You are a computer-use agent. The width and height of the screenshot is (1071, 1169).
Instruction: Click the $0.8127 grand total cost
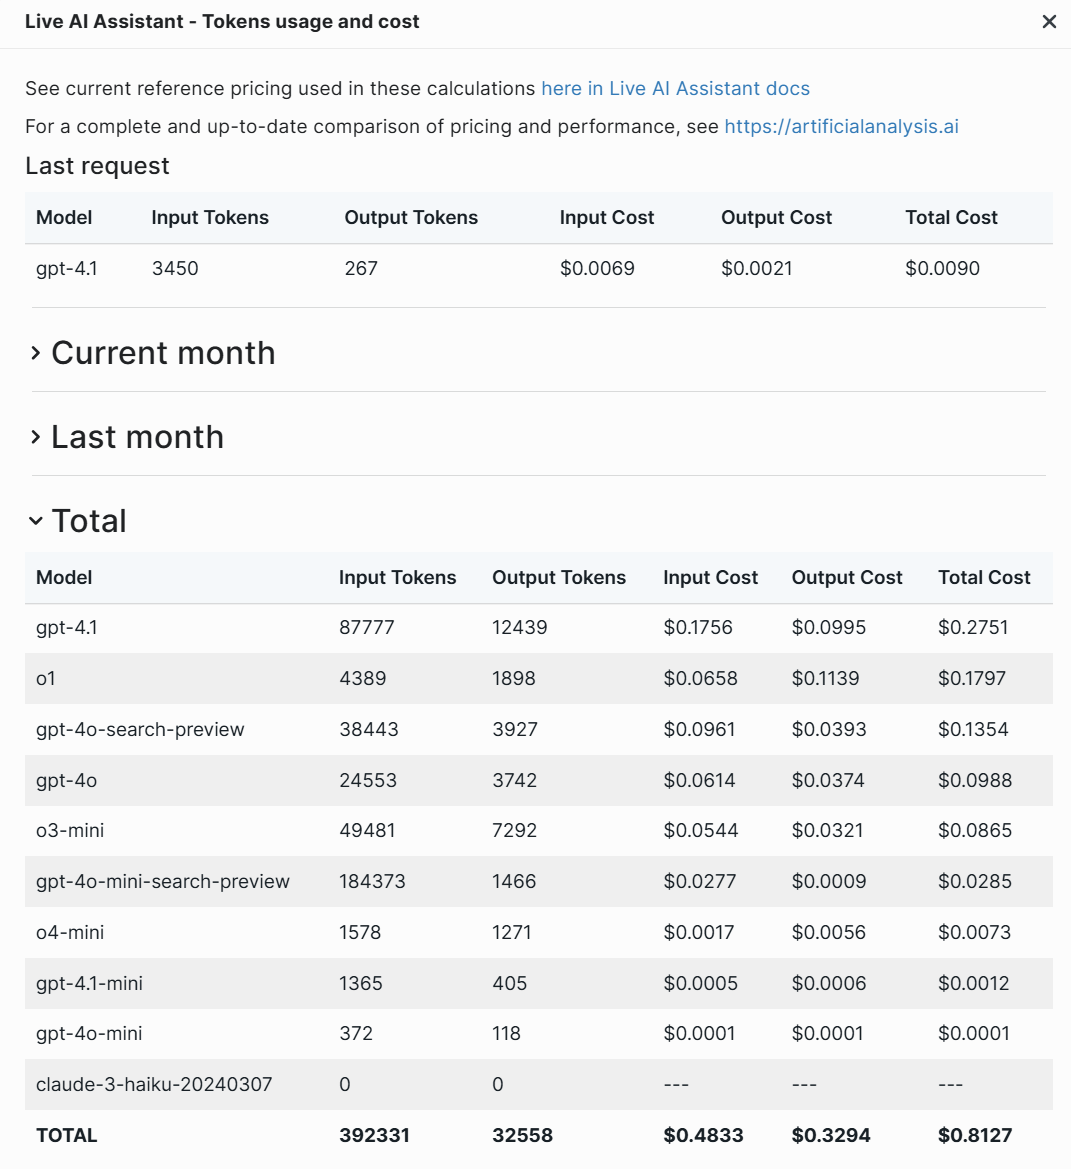click(x=975, y=1135)
